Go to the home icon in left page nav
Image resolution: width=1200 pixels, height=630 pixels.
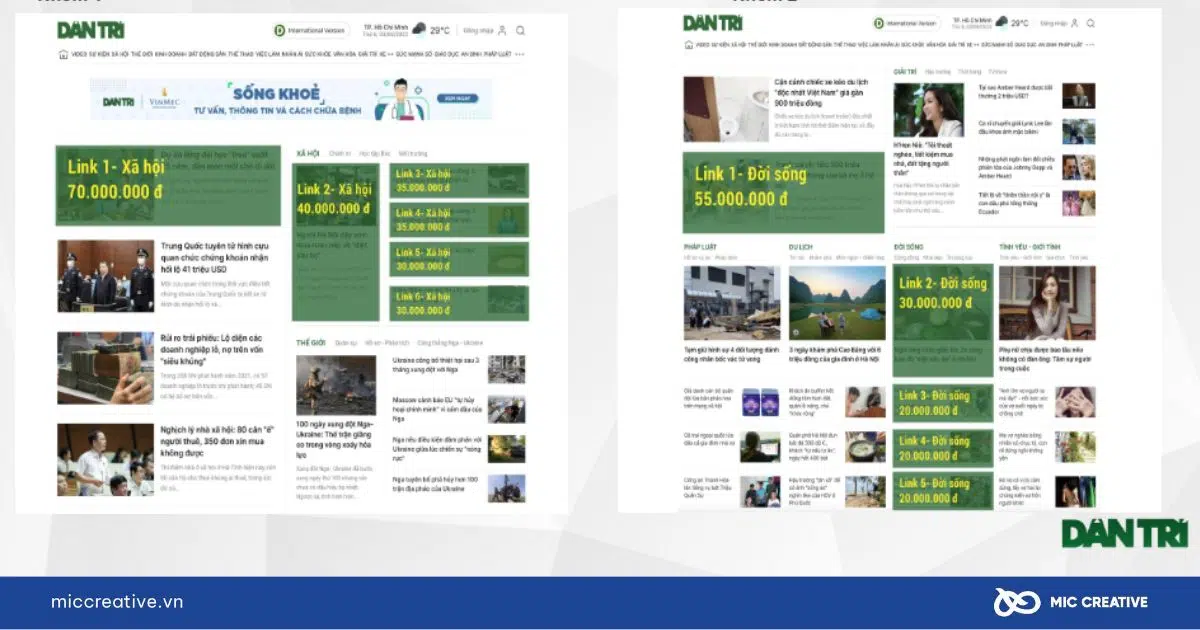pos(62,54)
